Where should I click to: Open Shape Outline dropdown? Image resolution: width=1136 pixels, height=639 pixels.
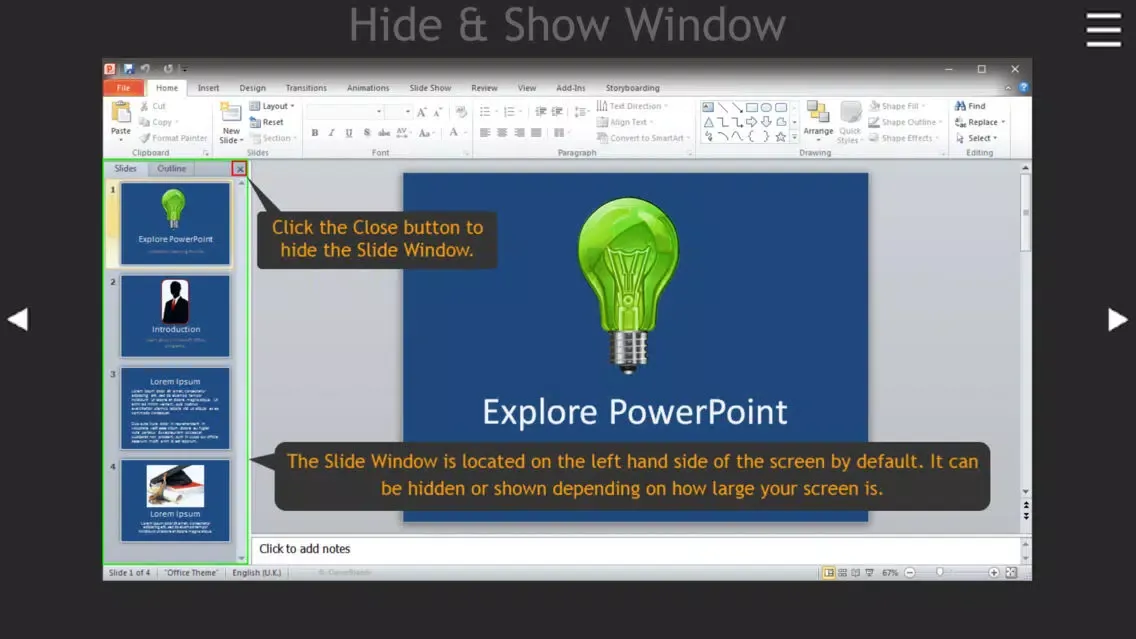pyautogui.click(x=906, y=122)
